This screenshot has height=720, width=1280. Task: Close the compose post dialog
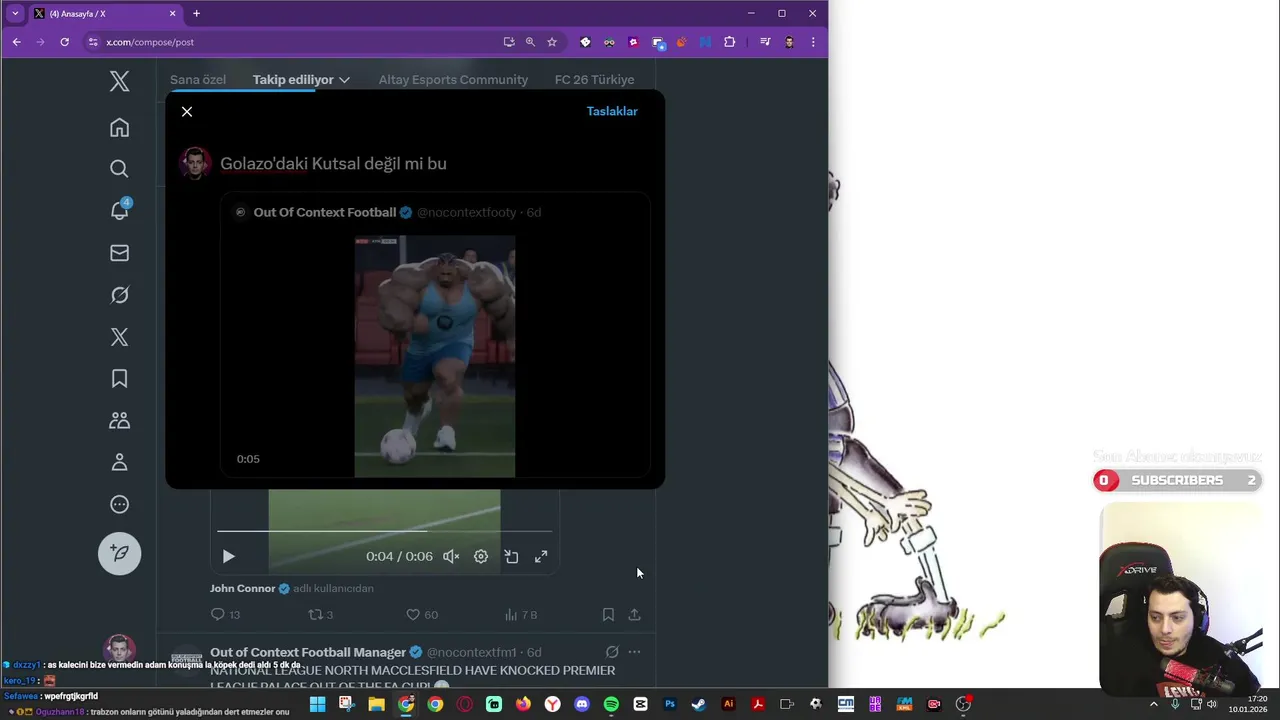click(x=187, y=111)
